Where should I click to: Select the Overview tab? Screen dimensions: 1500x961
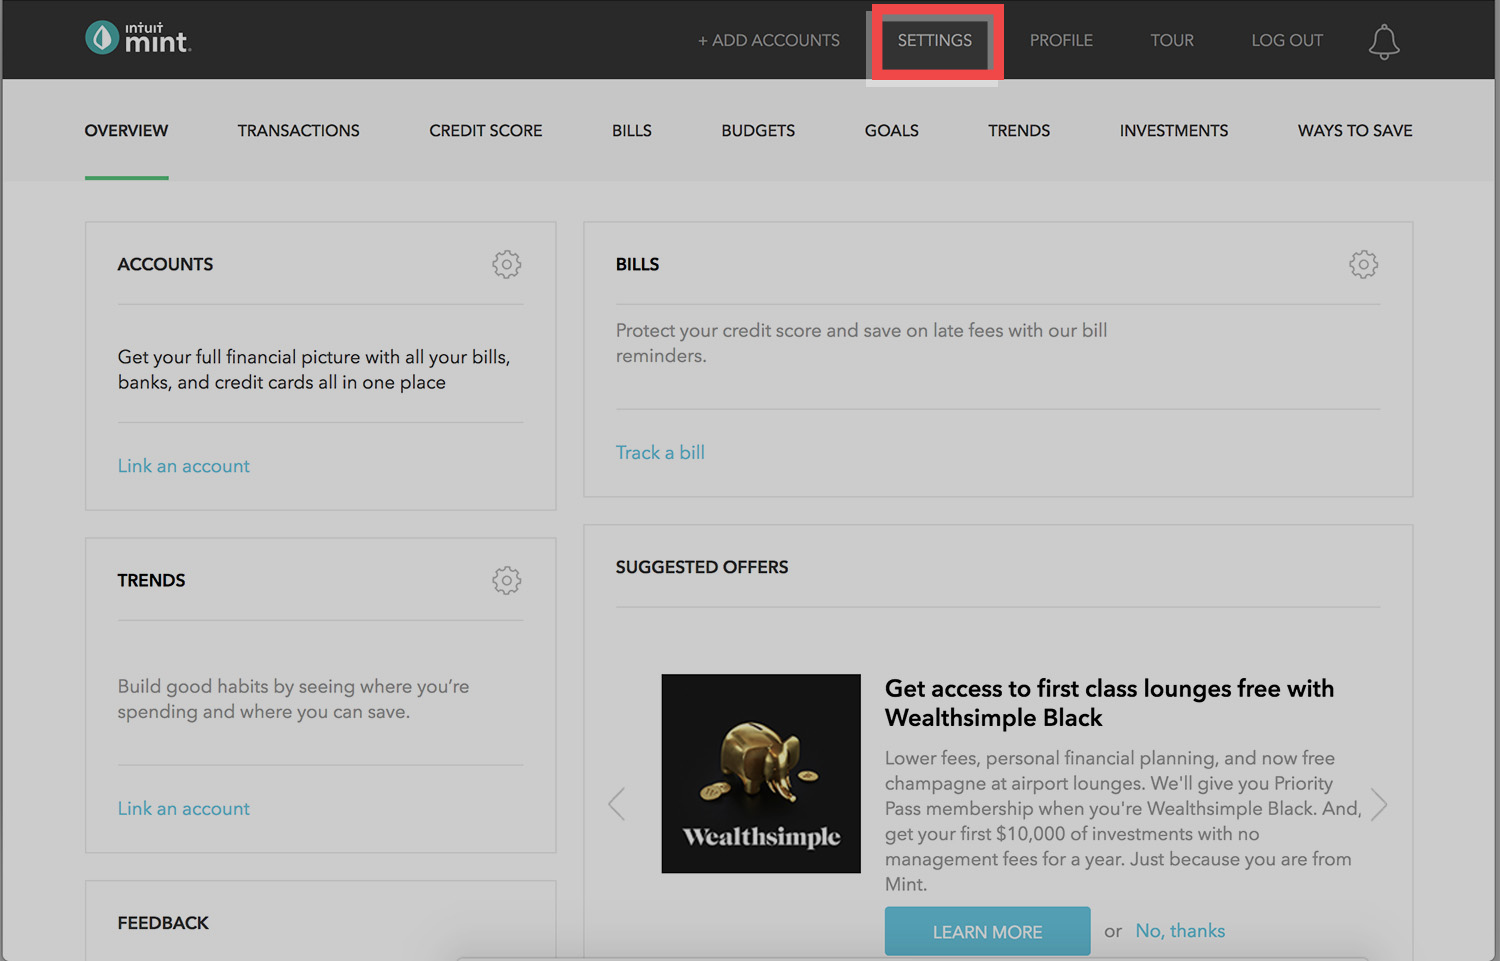coord(126,131)
